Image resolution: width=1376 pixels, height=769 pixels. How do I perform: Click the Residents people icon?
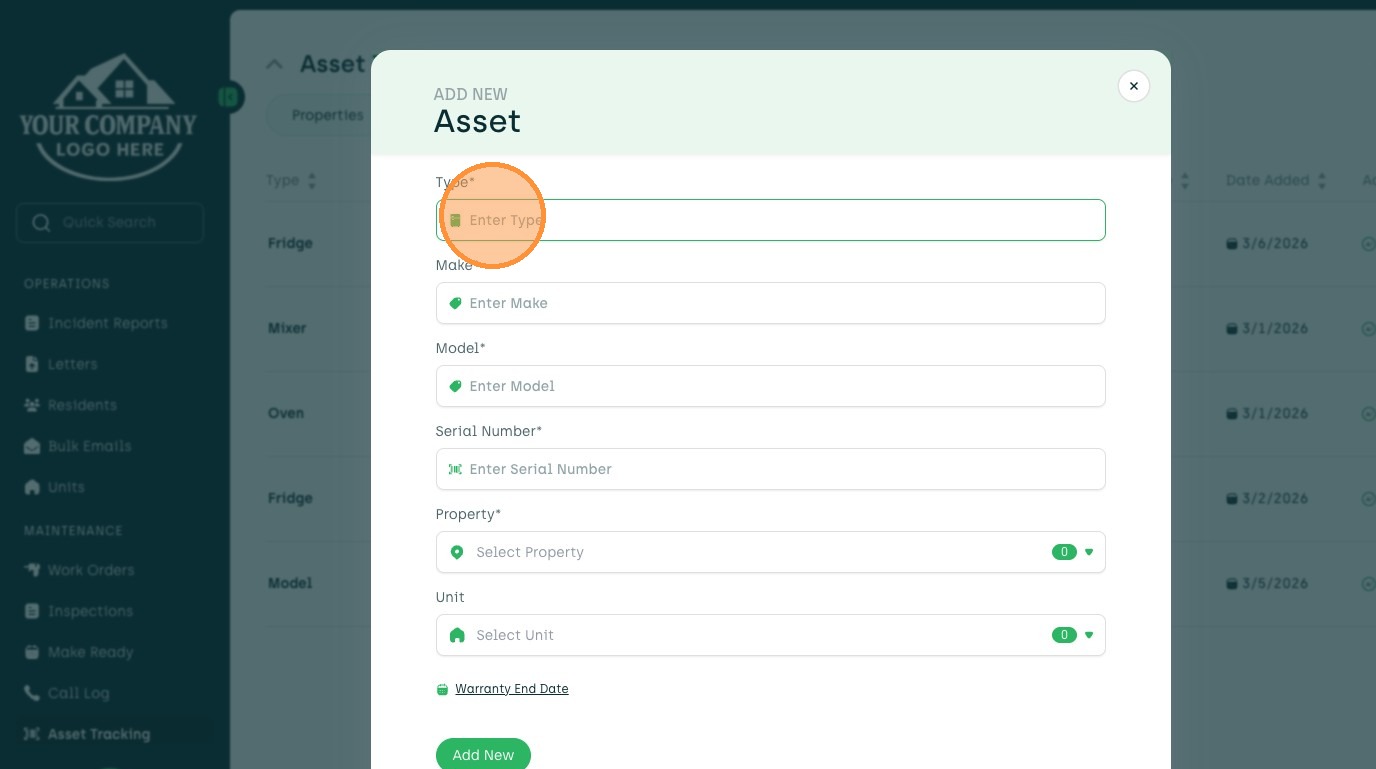point(31,406)
